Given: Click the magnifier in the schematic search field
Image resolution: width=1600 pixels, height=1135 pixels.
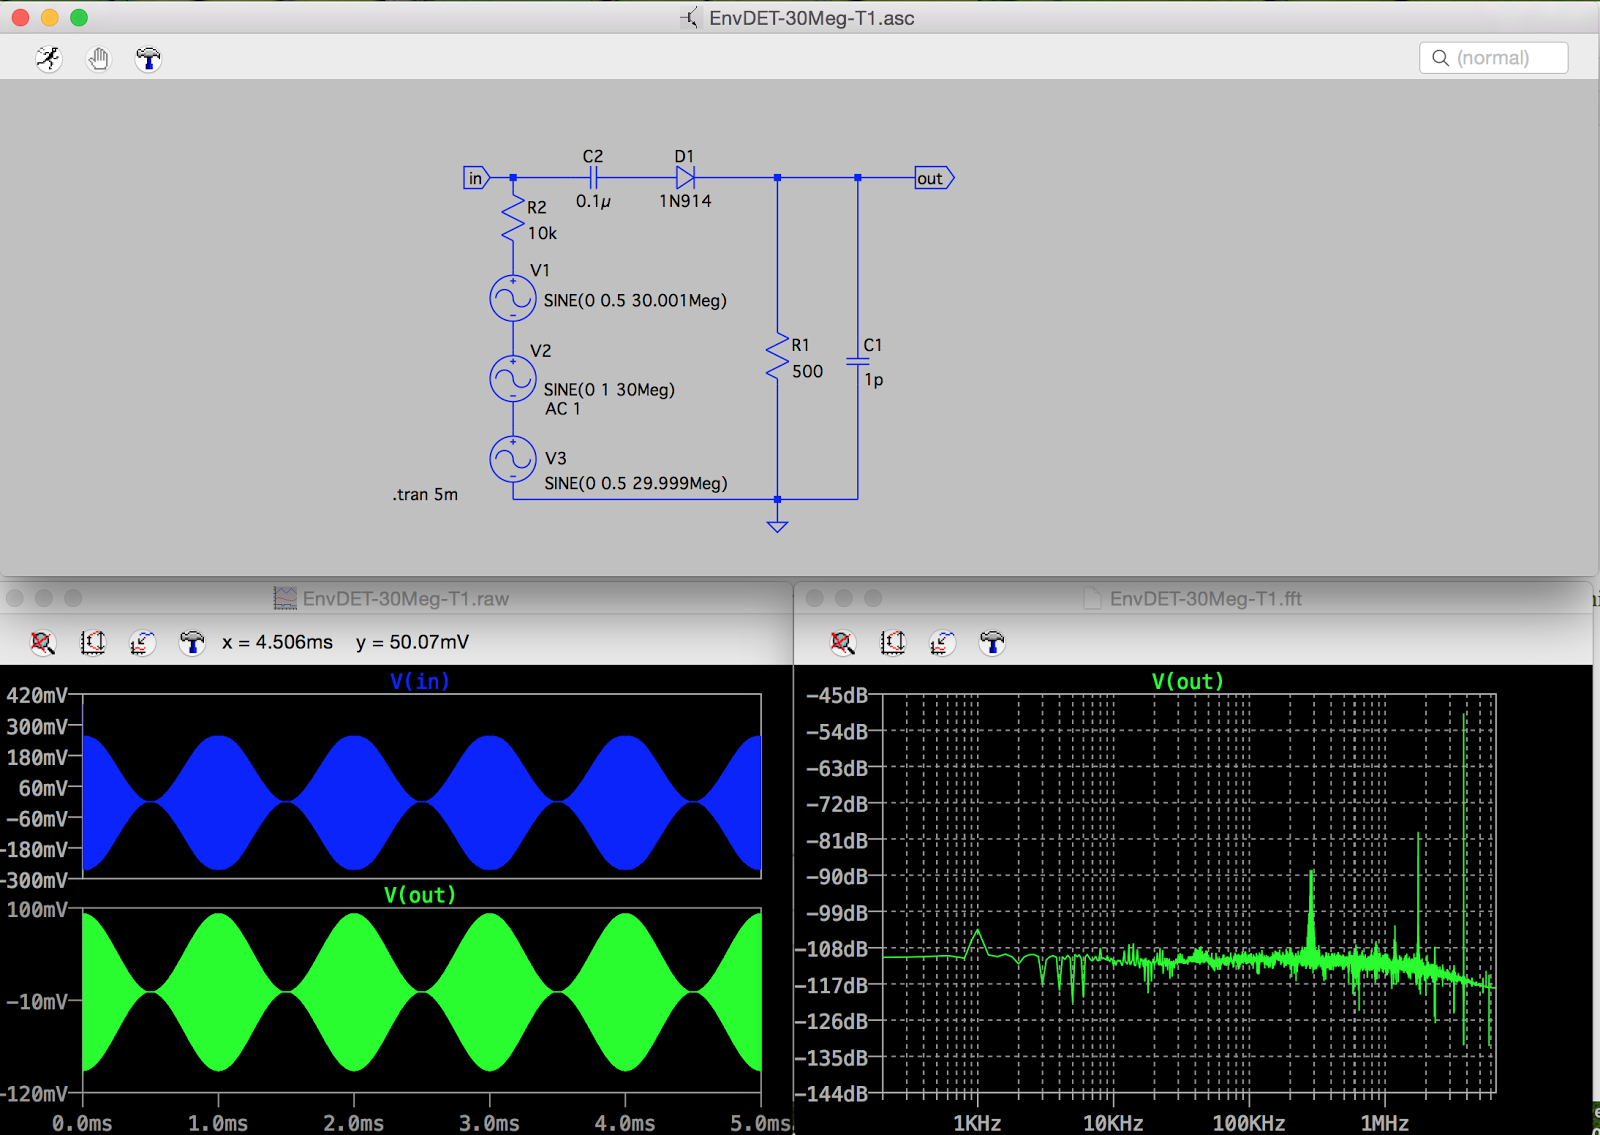Looking at the screenshot, I should coord(1440,57).
